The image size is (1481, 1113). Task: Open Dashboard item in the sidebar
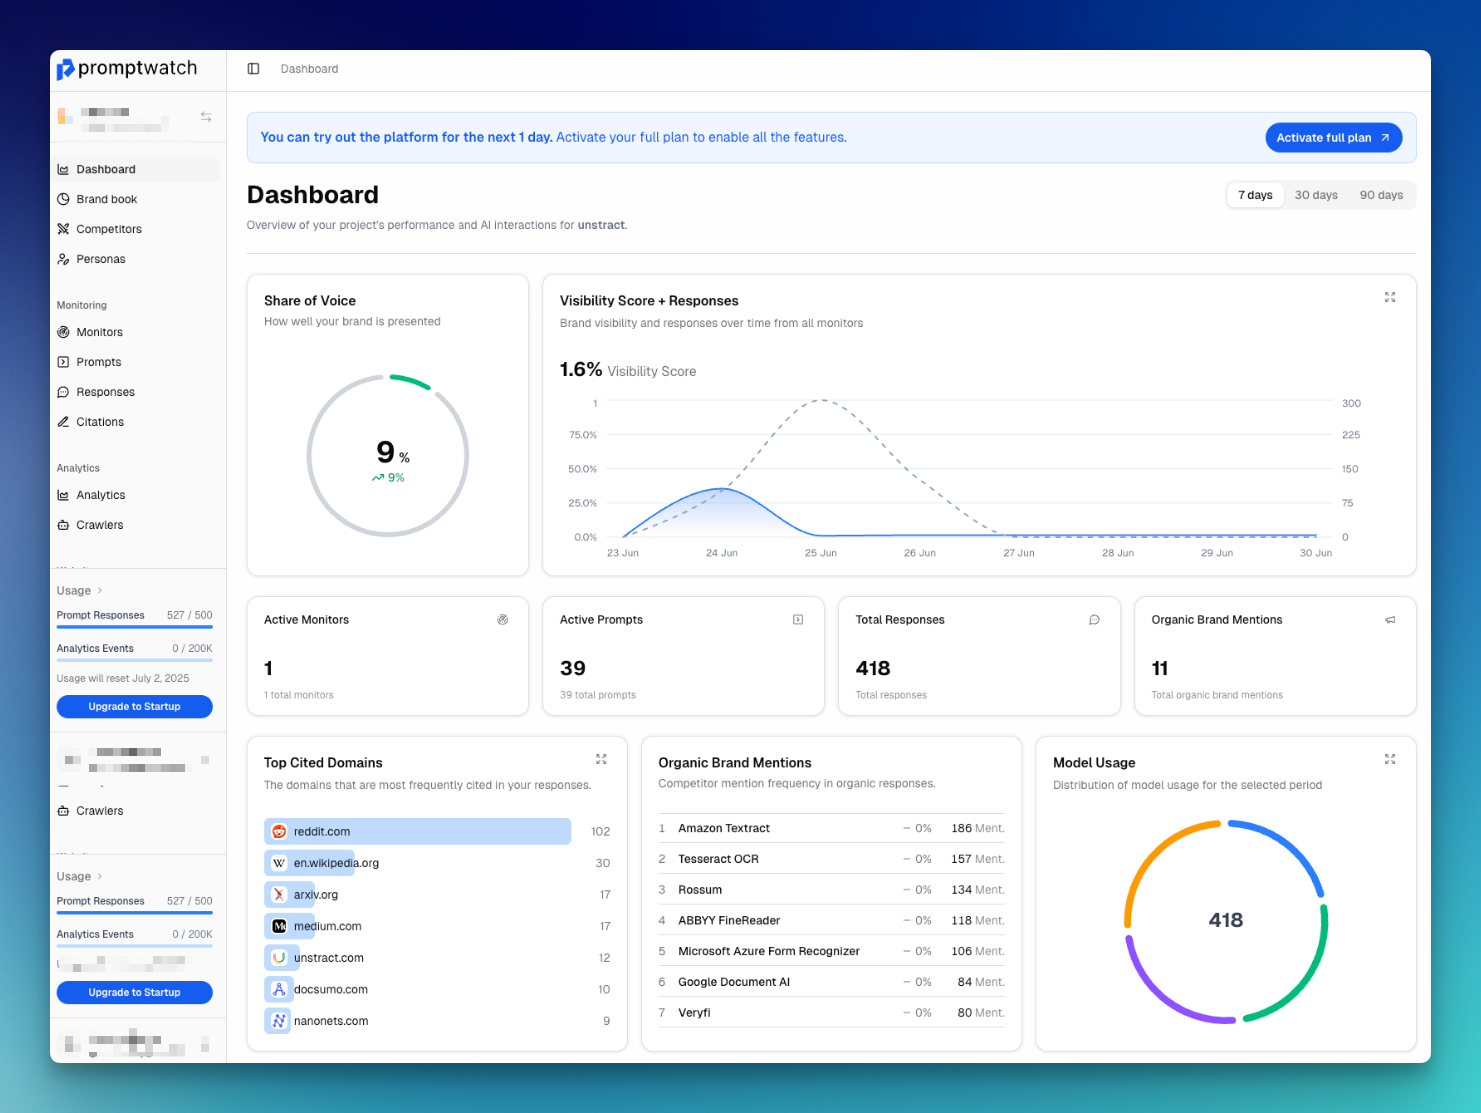tap(137, 169)
